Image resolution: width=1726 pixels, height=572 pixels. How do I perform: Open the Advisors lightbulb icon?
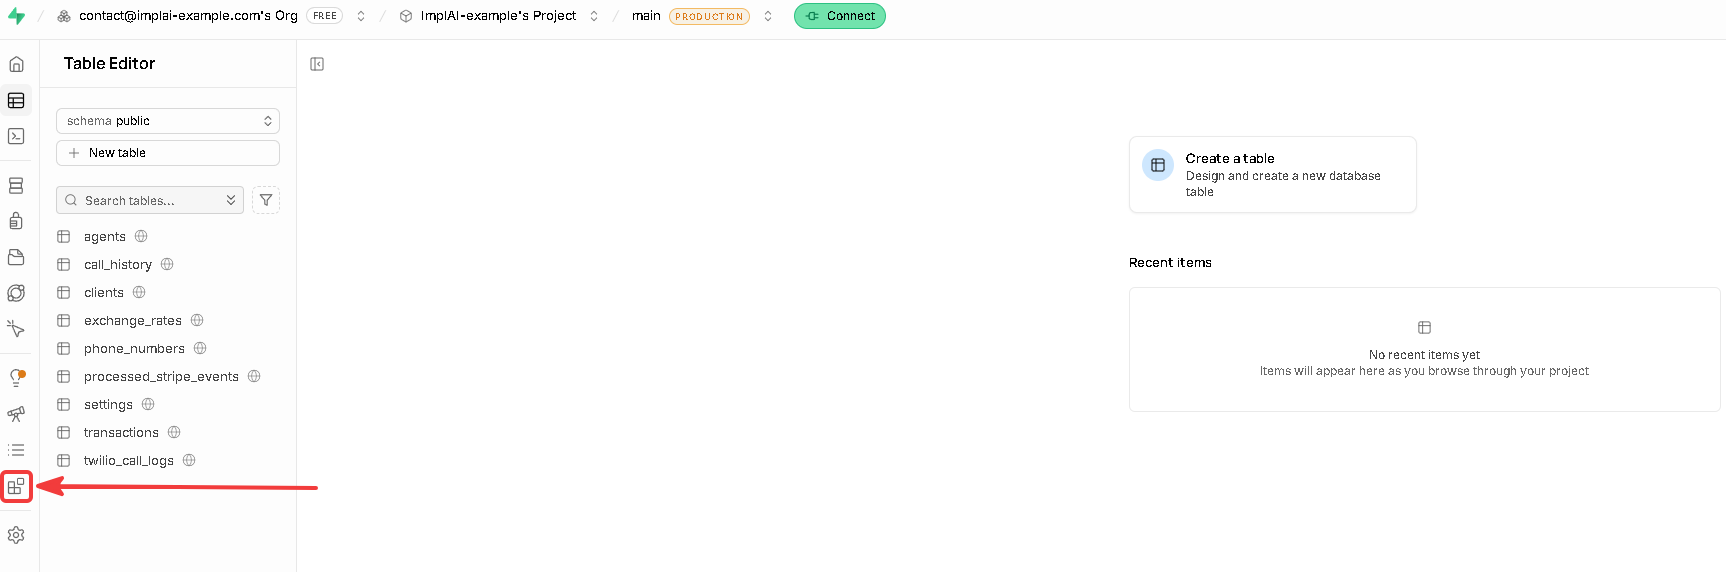click(16, 378)
